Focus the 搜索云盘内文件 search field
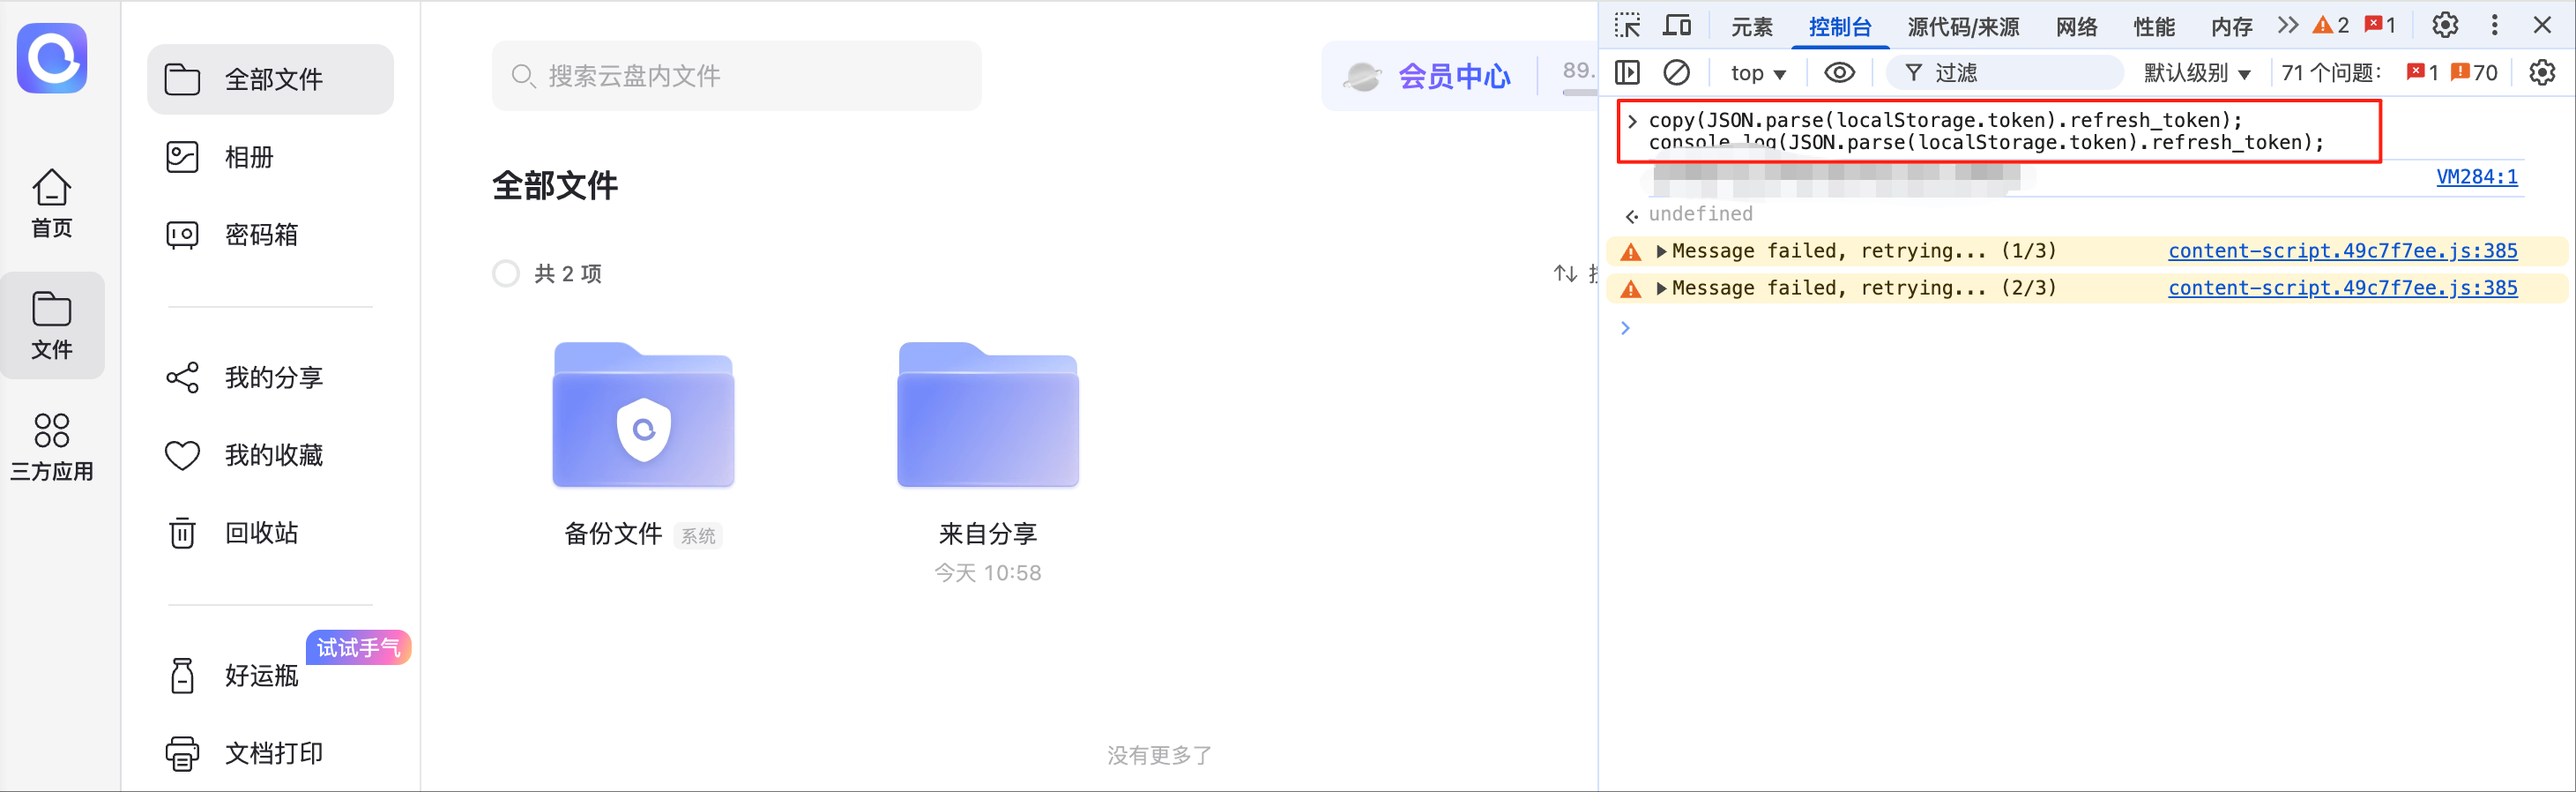The height and width of the screenshot is (792, 2576). [736, 76]
